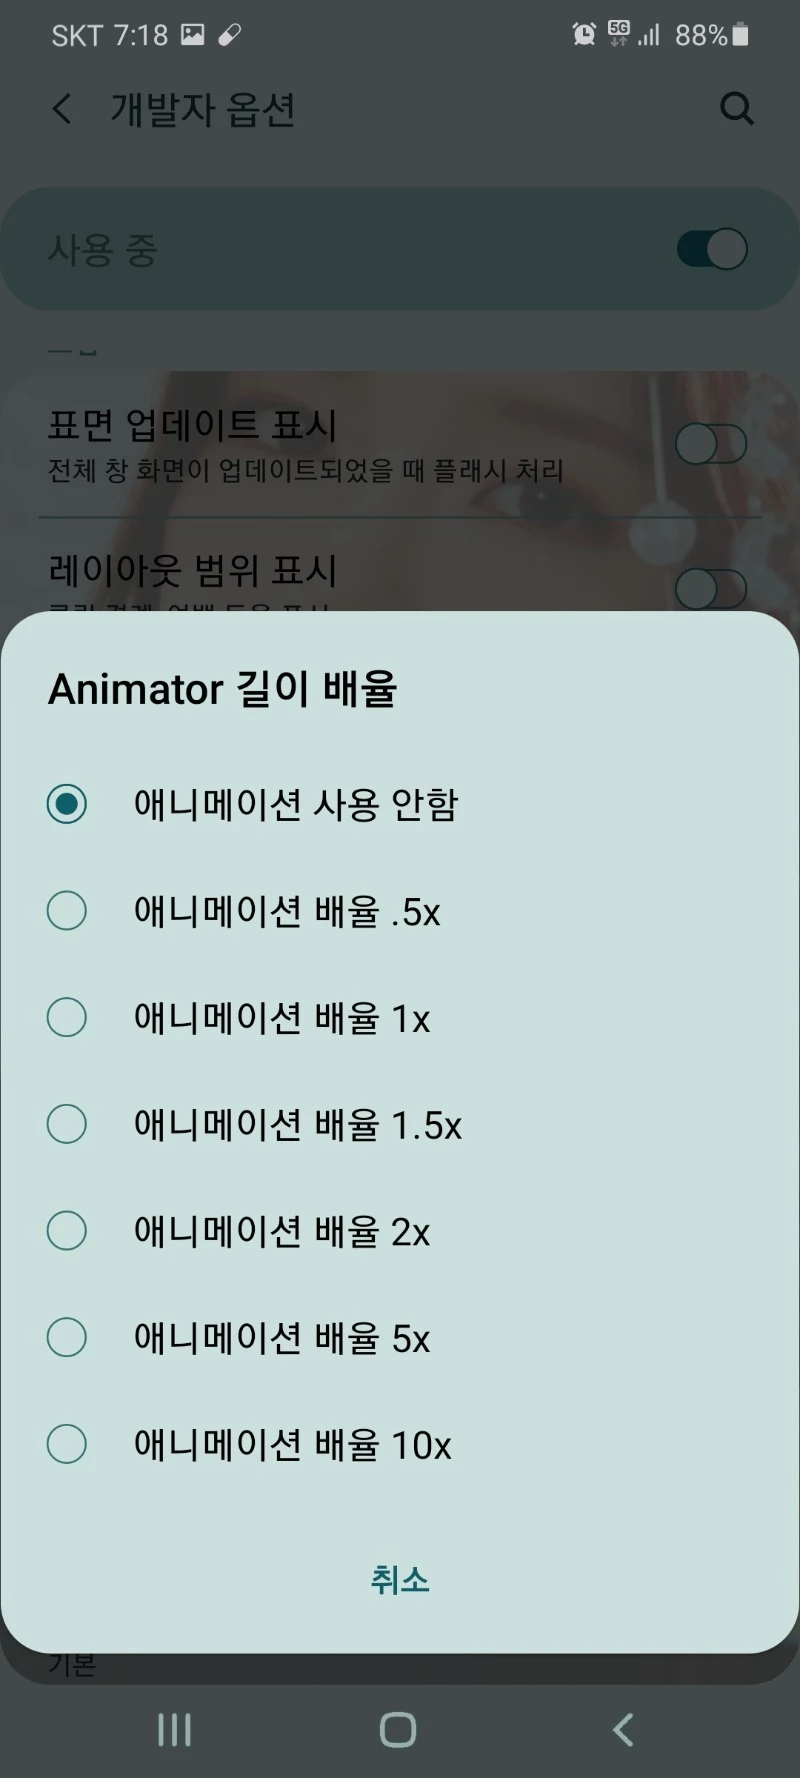
Task: Enable the 표면 업데이트 표시 switch
Action: pyautogui.click(x=711, y=444)
